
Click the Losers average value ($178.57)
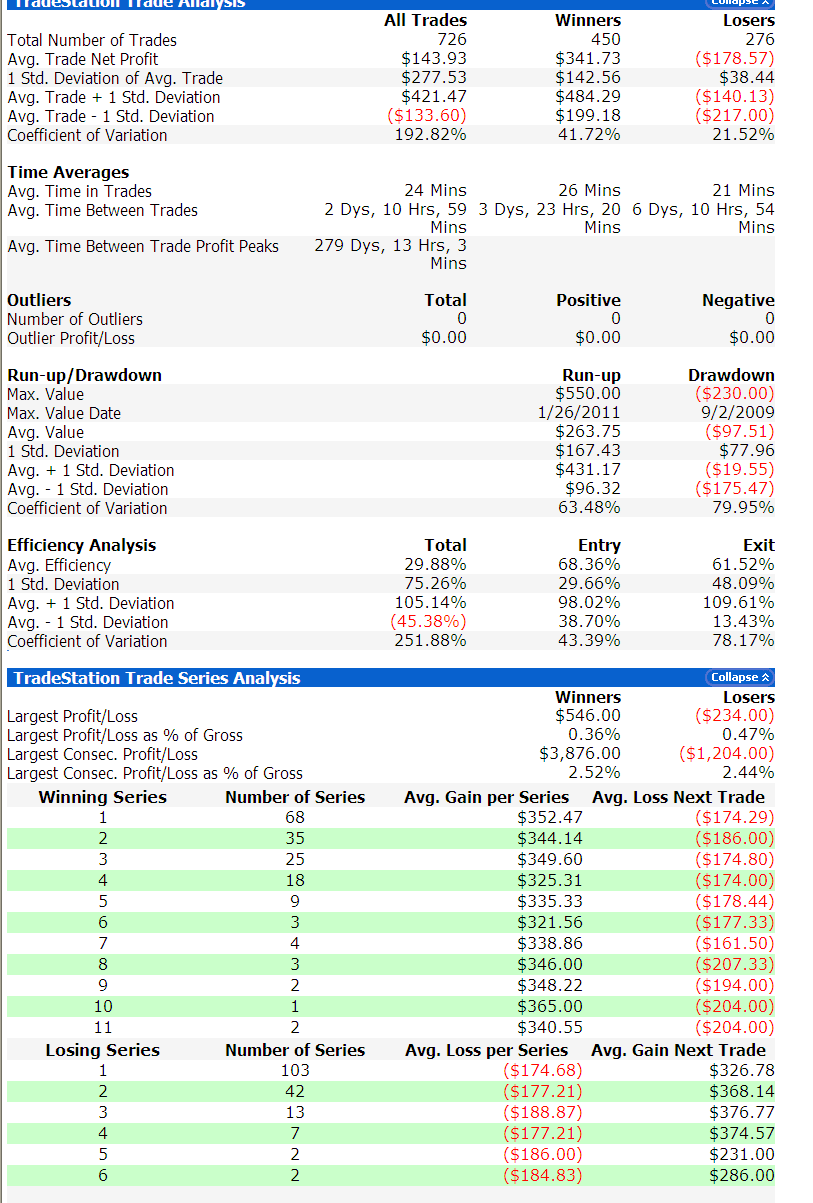click(x=734, y=59)
